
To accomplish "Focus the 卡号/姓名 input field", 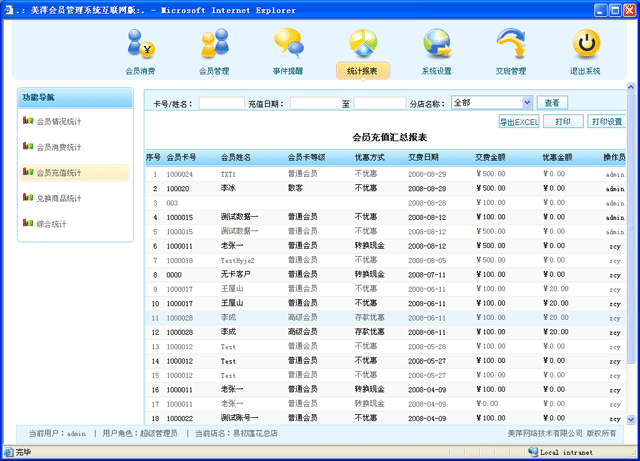I will coord(222,103).
